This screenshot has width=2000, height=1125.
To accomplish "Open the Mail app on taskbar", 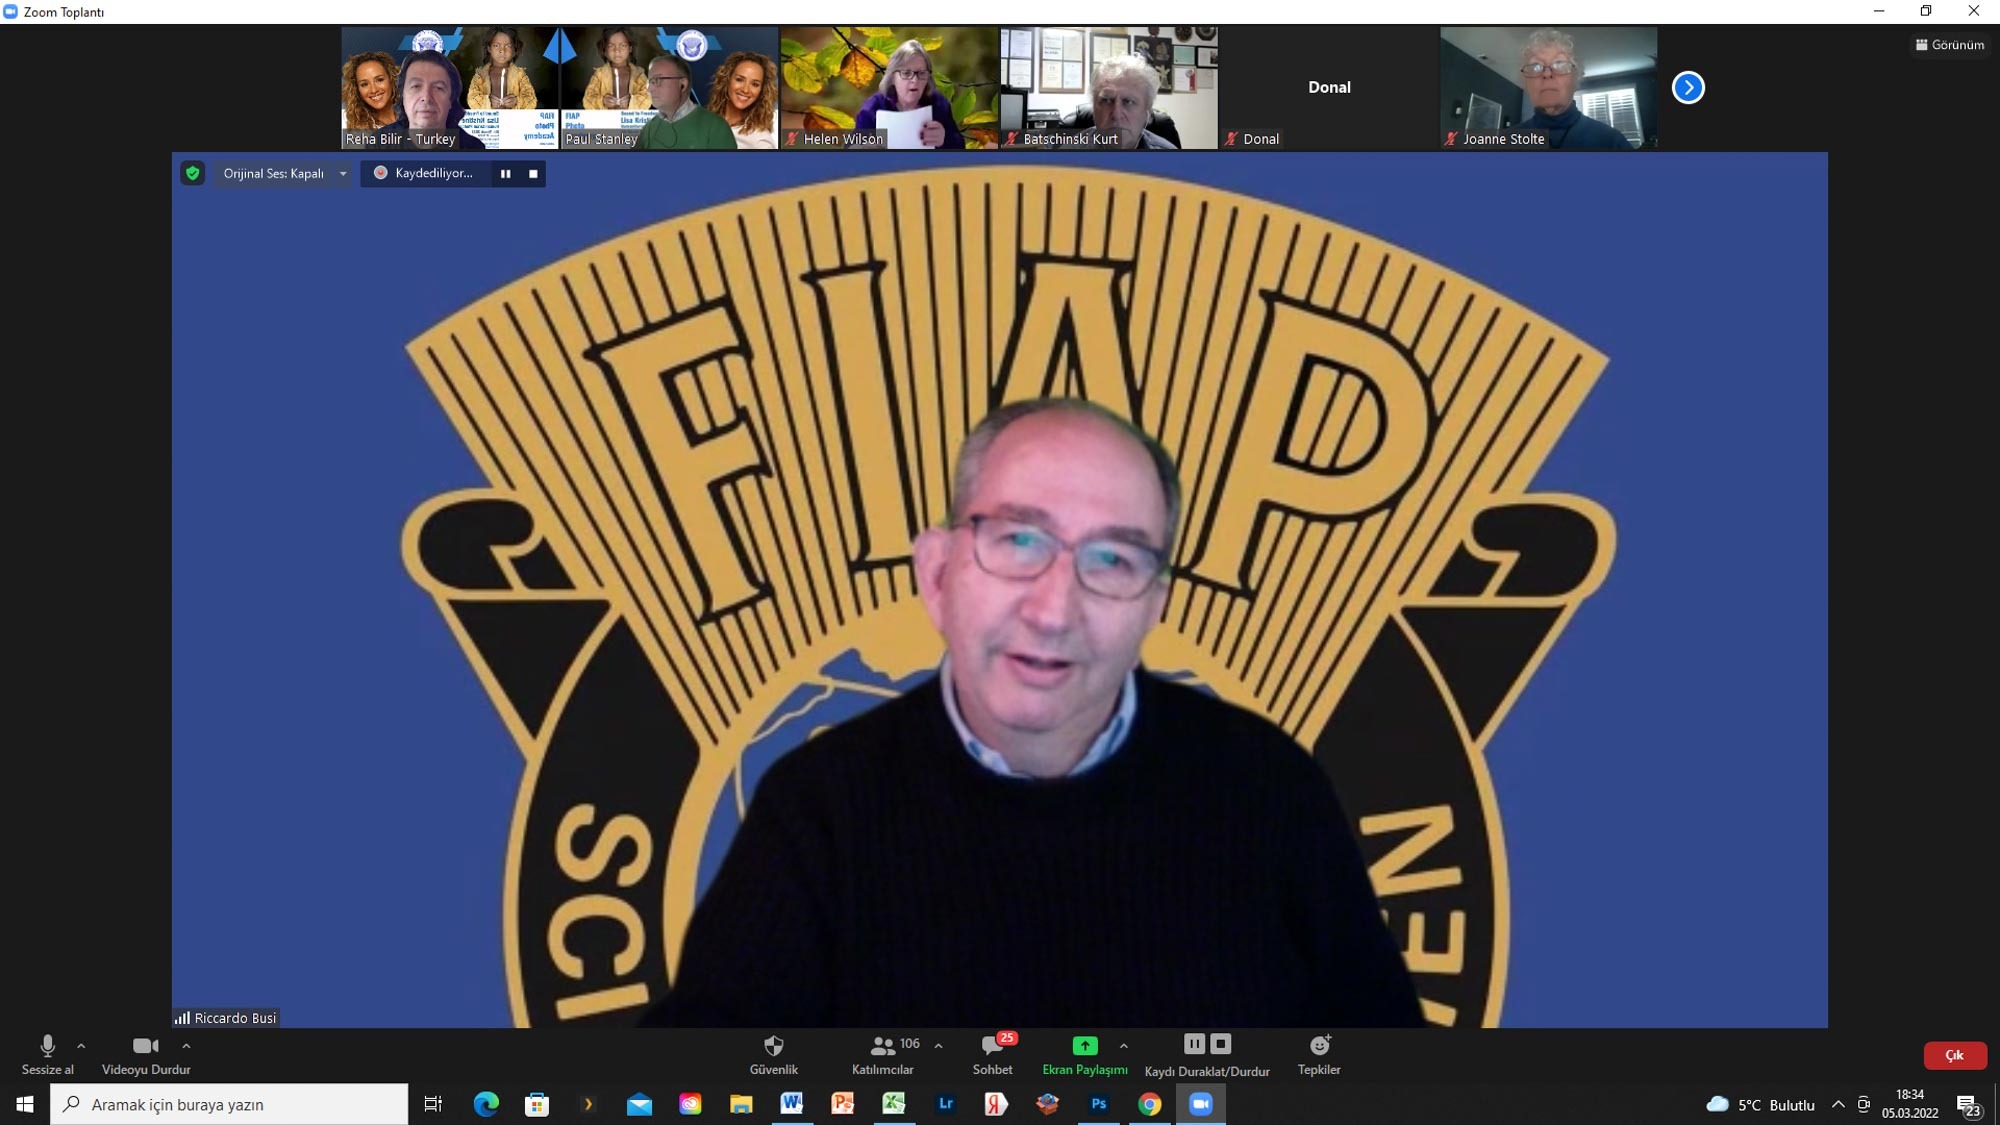I will coord(639,1104).
